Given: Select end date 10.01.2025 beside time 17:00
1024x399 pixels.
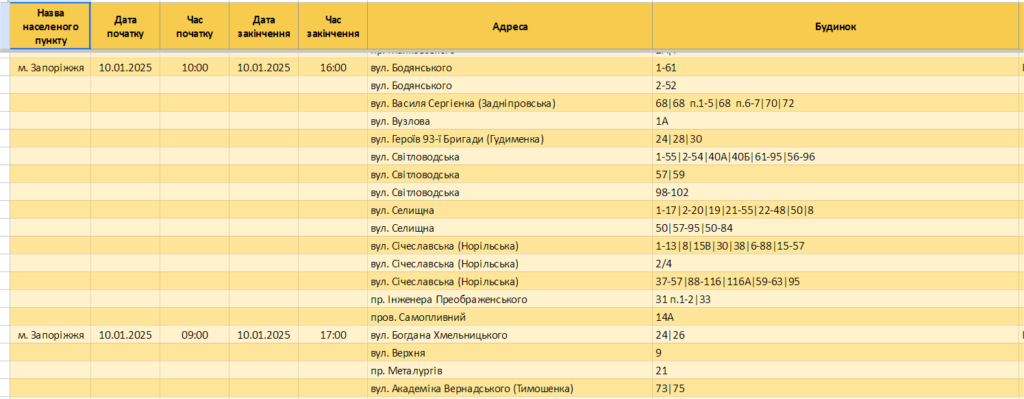Looking at the screenshot, I should (264, 335).
